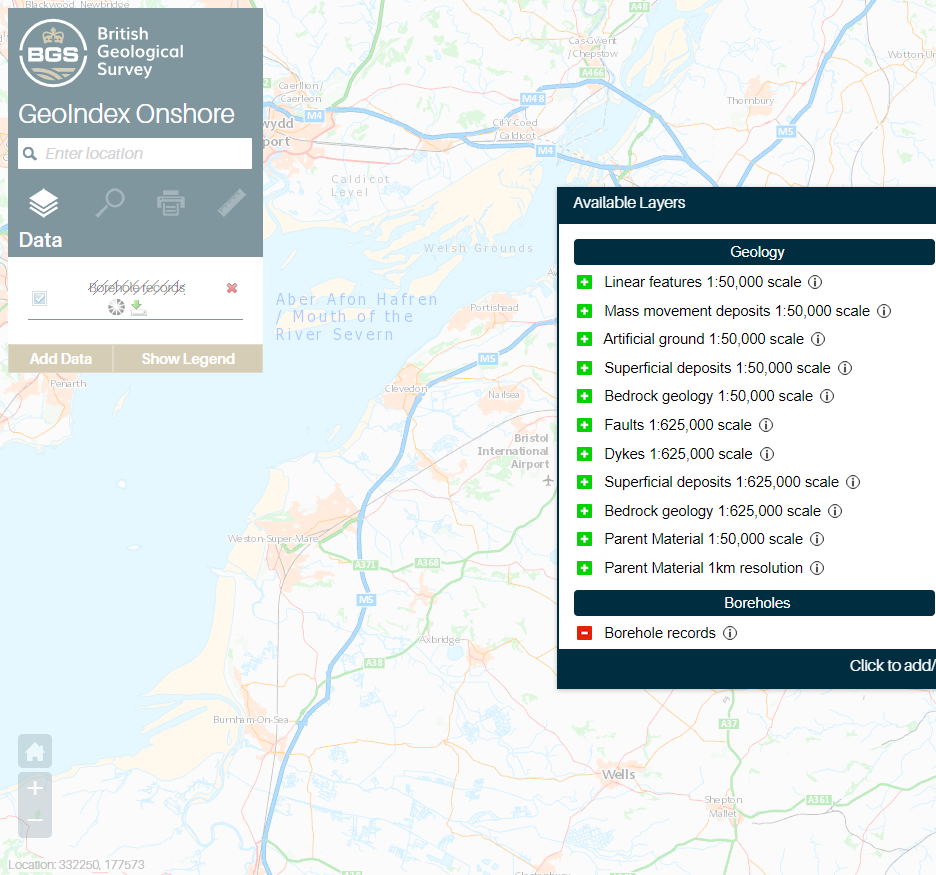Open the Data layers stack icon
The width and height of the screenshot is (936, 875).
click(44, 204)
